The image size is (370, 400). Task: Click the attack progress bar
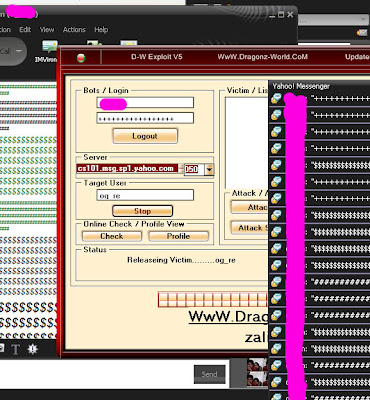213,300
